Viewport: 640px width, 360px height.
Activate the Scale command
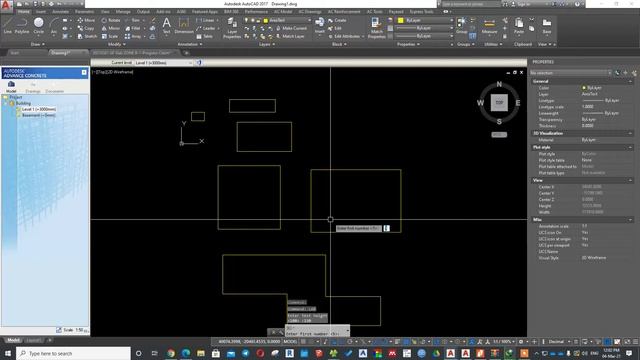pos(110,36)
